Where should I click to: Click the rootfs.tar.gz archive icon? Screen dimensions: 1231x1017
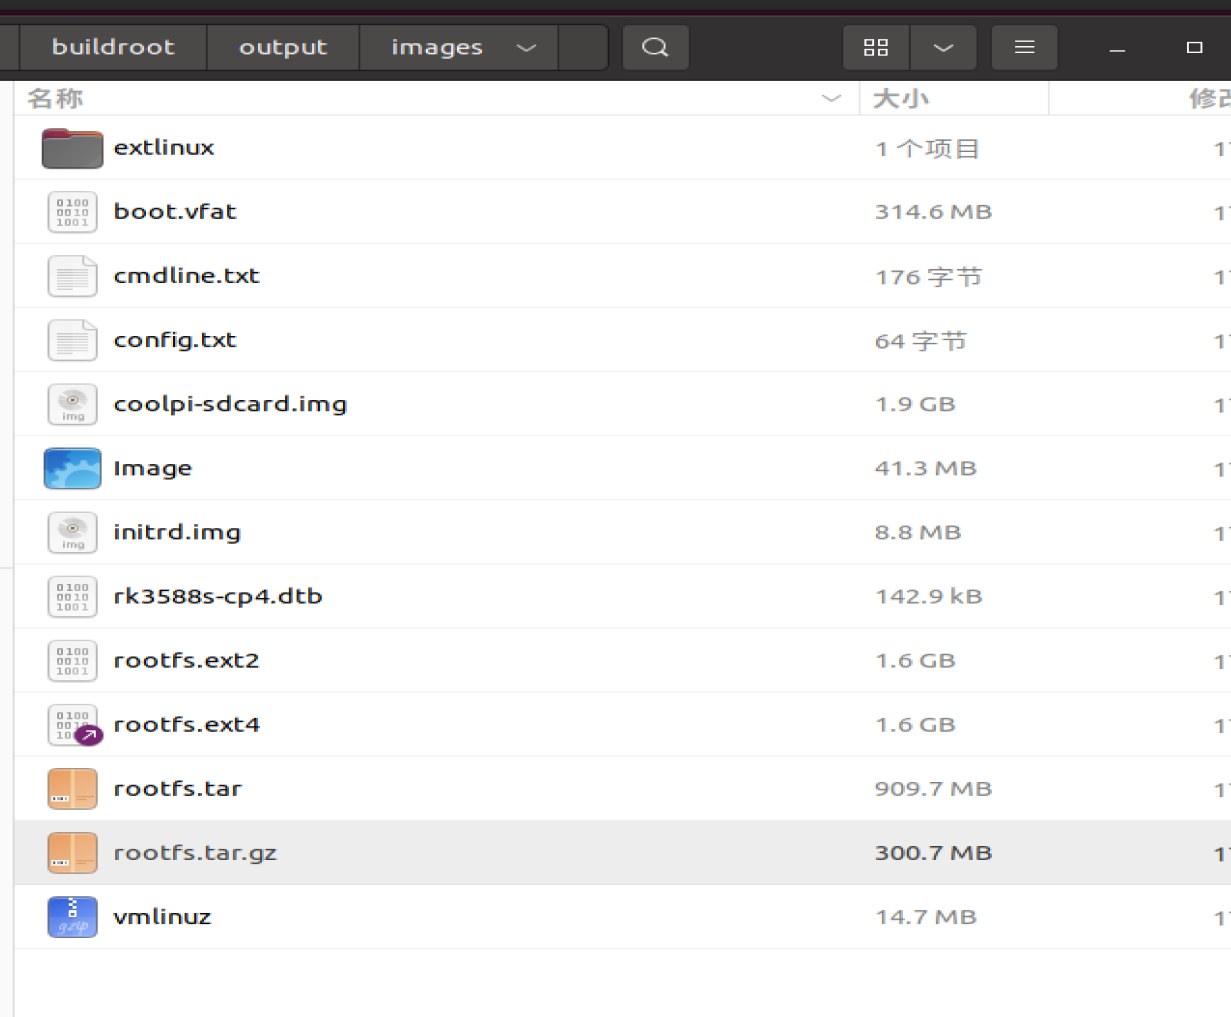coord(72,852)
